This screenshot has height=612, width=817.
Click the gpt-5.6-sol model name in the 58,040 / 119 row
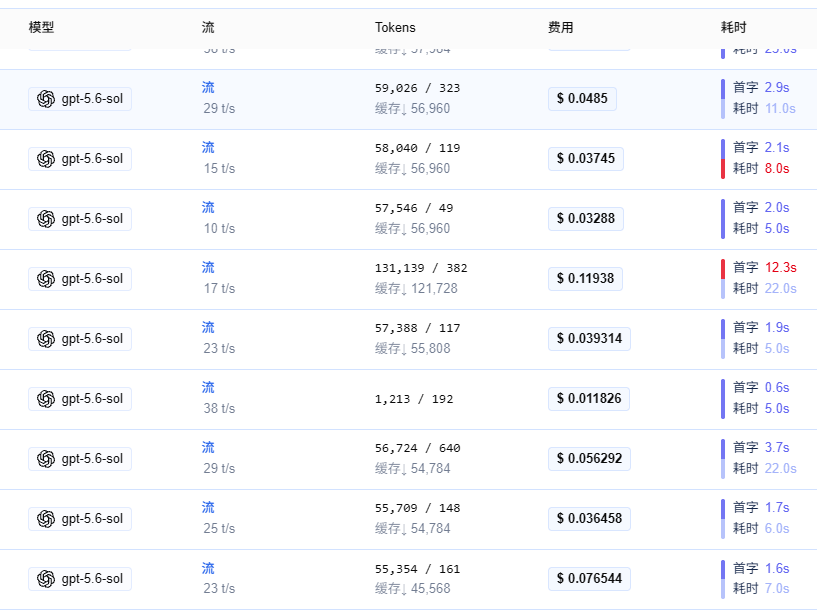click(92, 159)
